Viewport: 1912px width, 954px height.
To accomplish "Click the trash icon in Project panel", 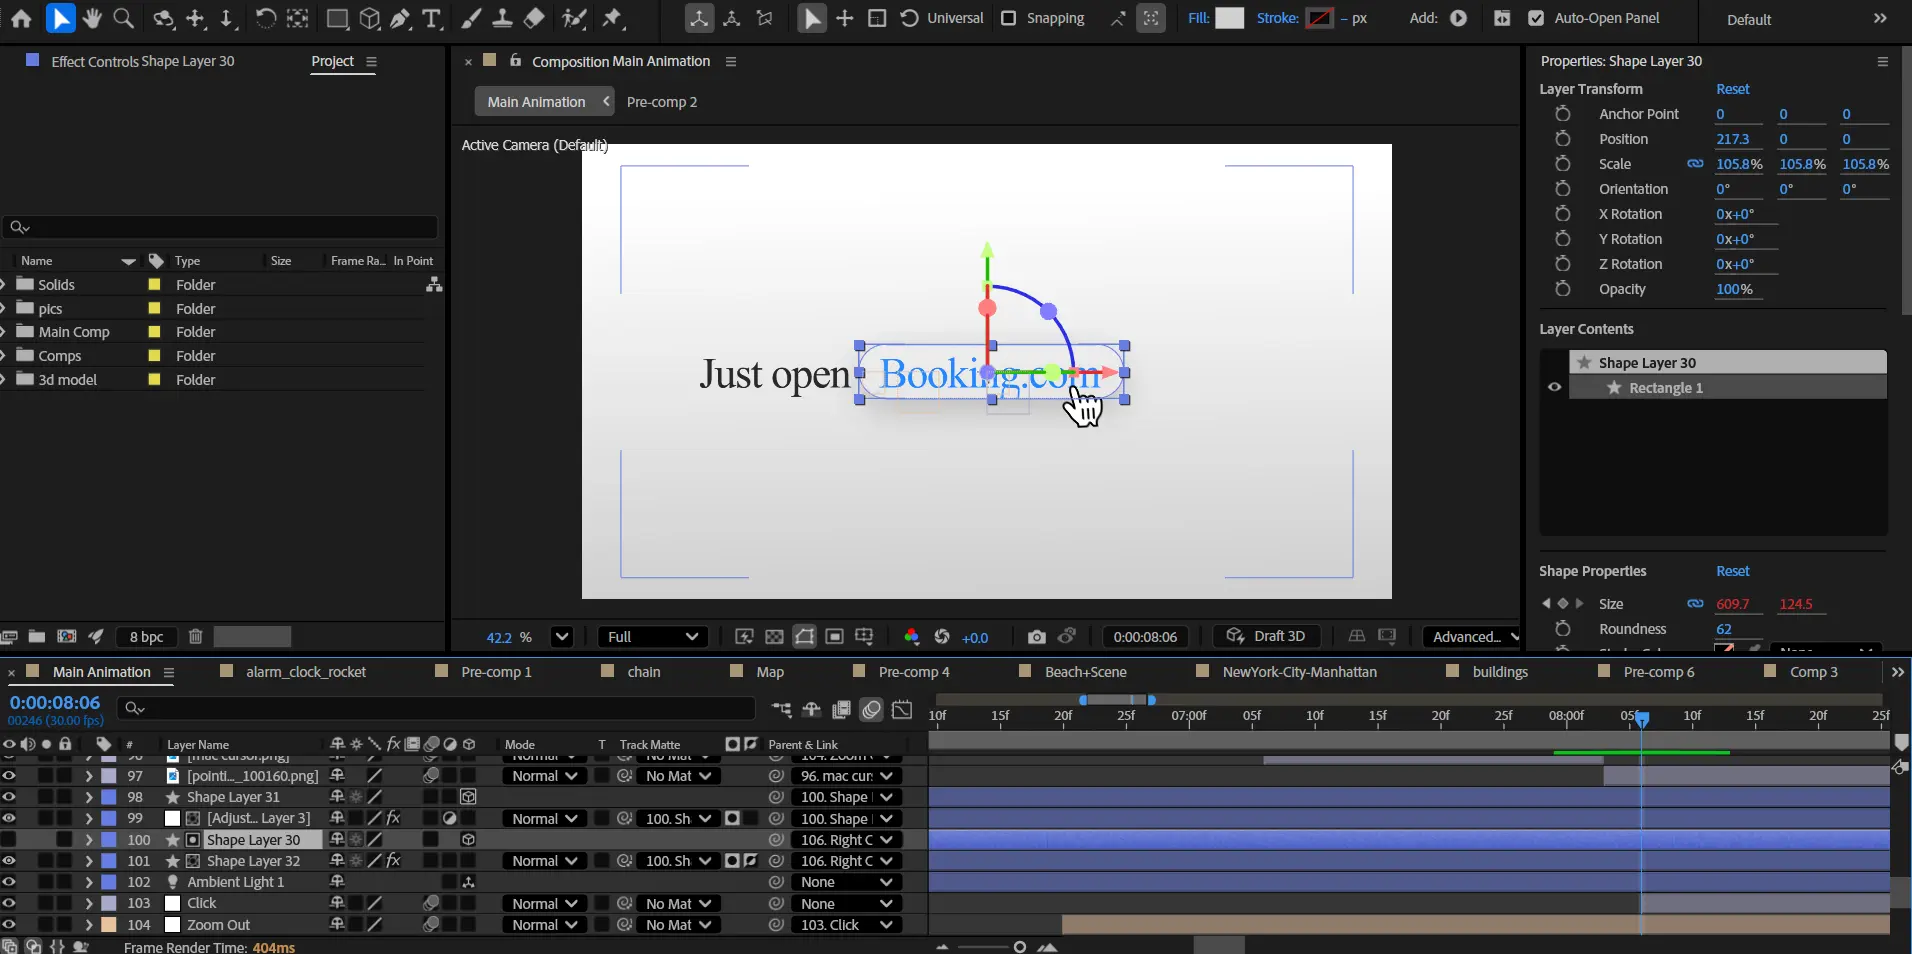I will coord(196,636).
